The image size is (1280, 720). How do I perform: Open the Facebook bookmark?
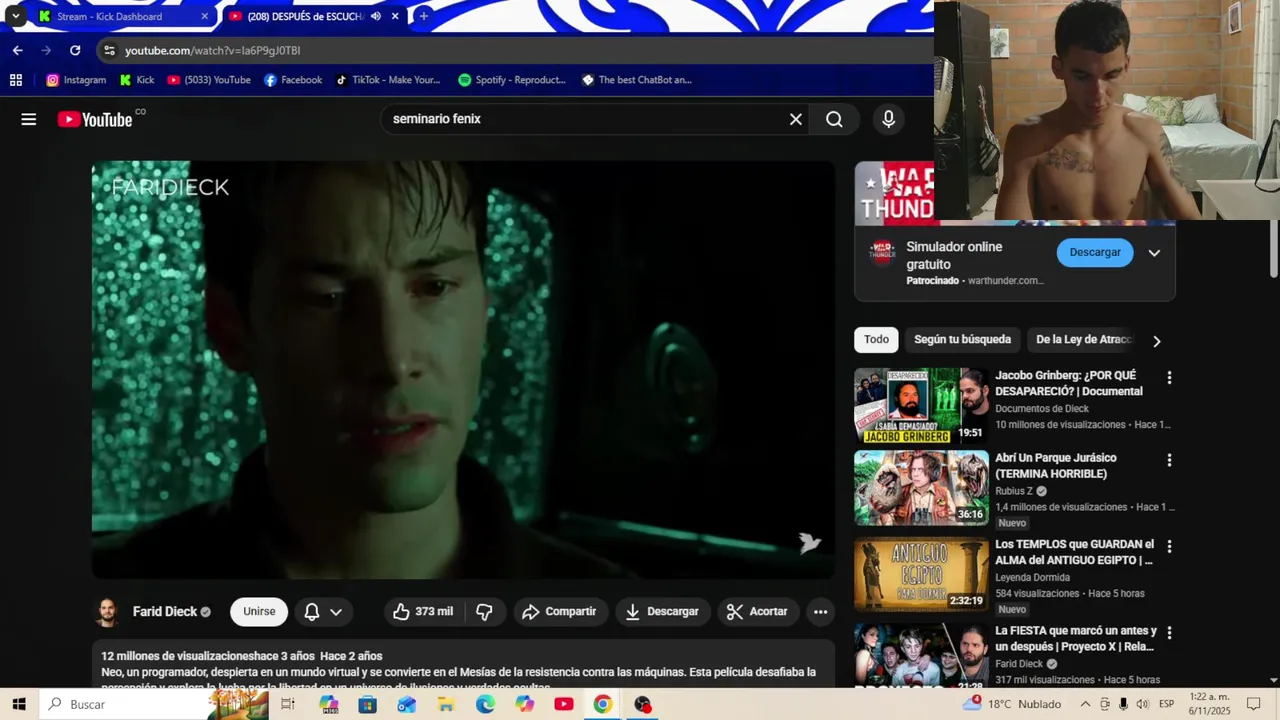click(x=293, y=80)
